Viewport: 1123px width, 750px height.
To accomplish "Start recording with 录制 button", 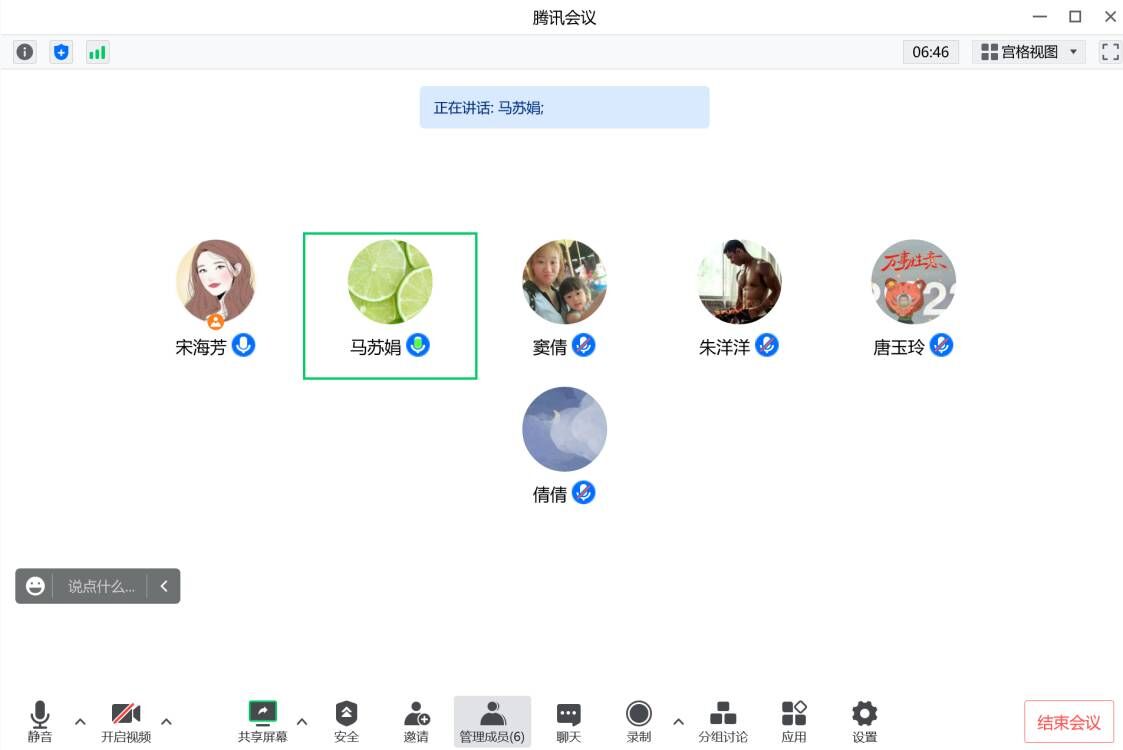I will coord(639,721).
